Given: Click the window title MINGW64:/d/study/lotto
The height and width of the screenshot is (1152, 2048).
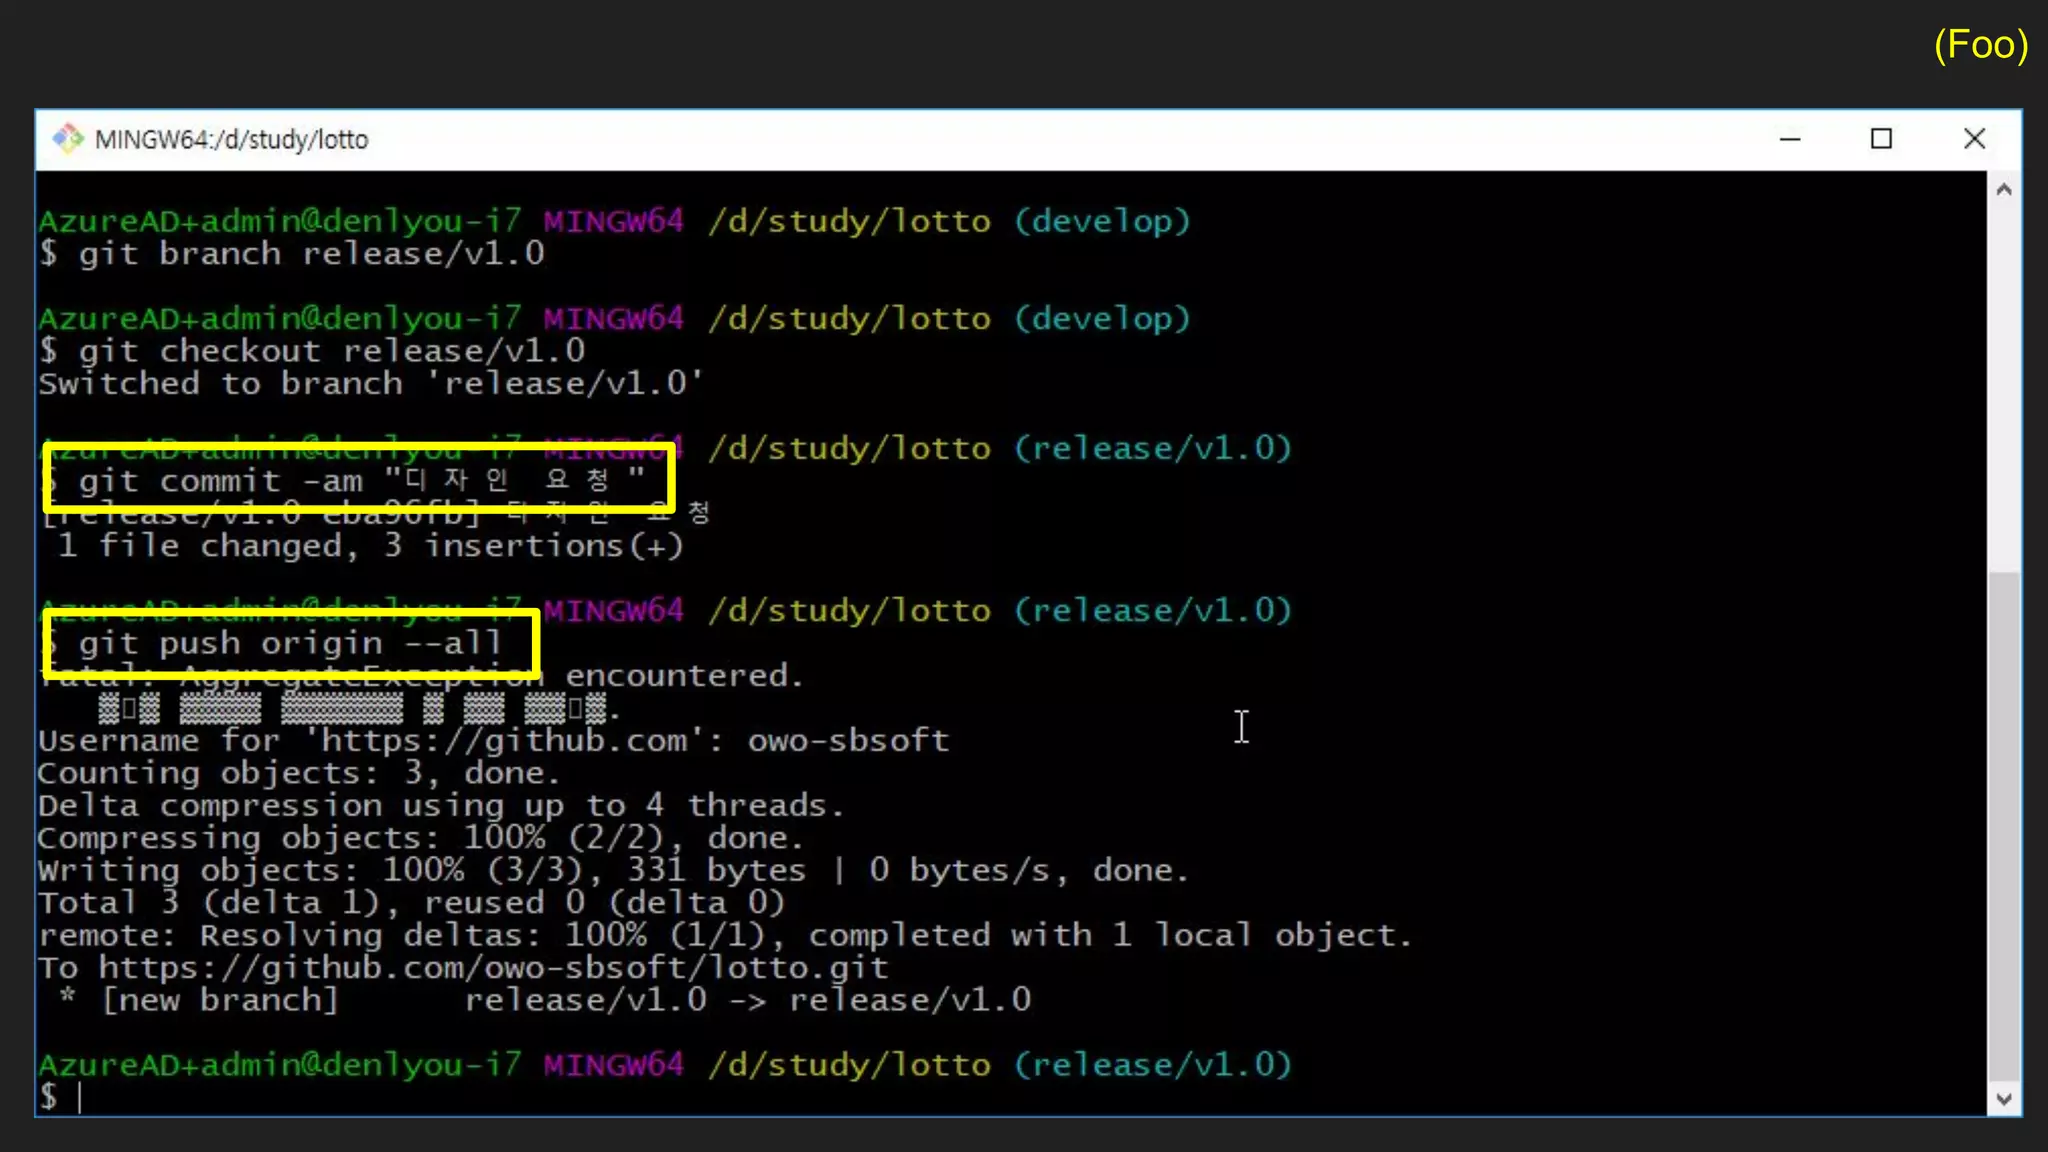Looking at the screenshot, I should click(232, 140).
